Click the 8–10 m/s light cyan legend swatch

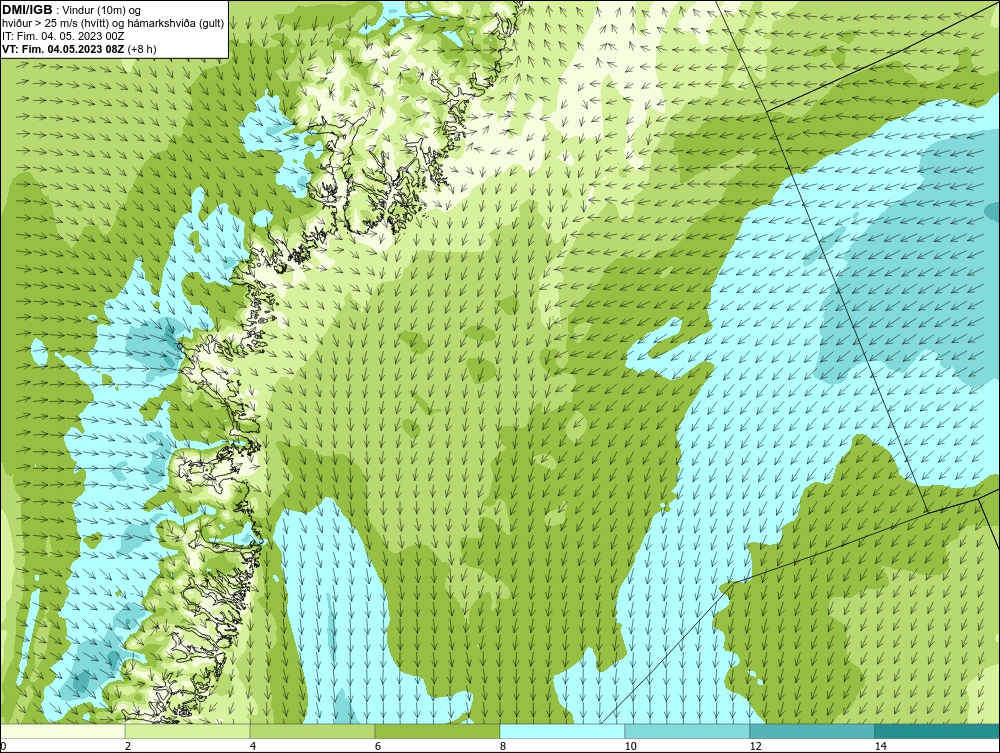tap(562, 731)
